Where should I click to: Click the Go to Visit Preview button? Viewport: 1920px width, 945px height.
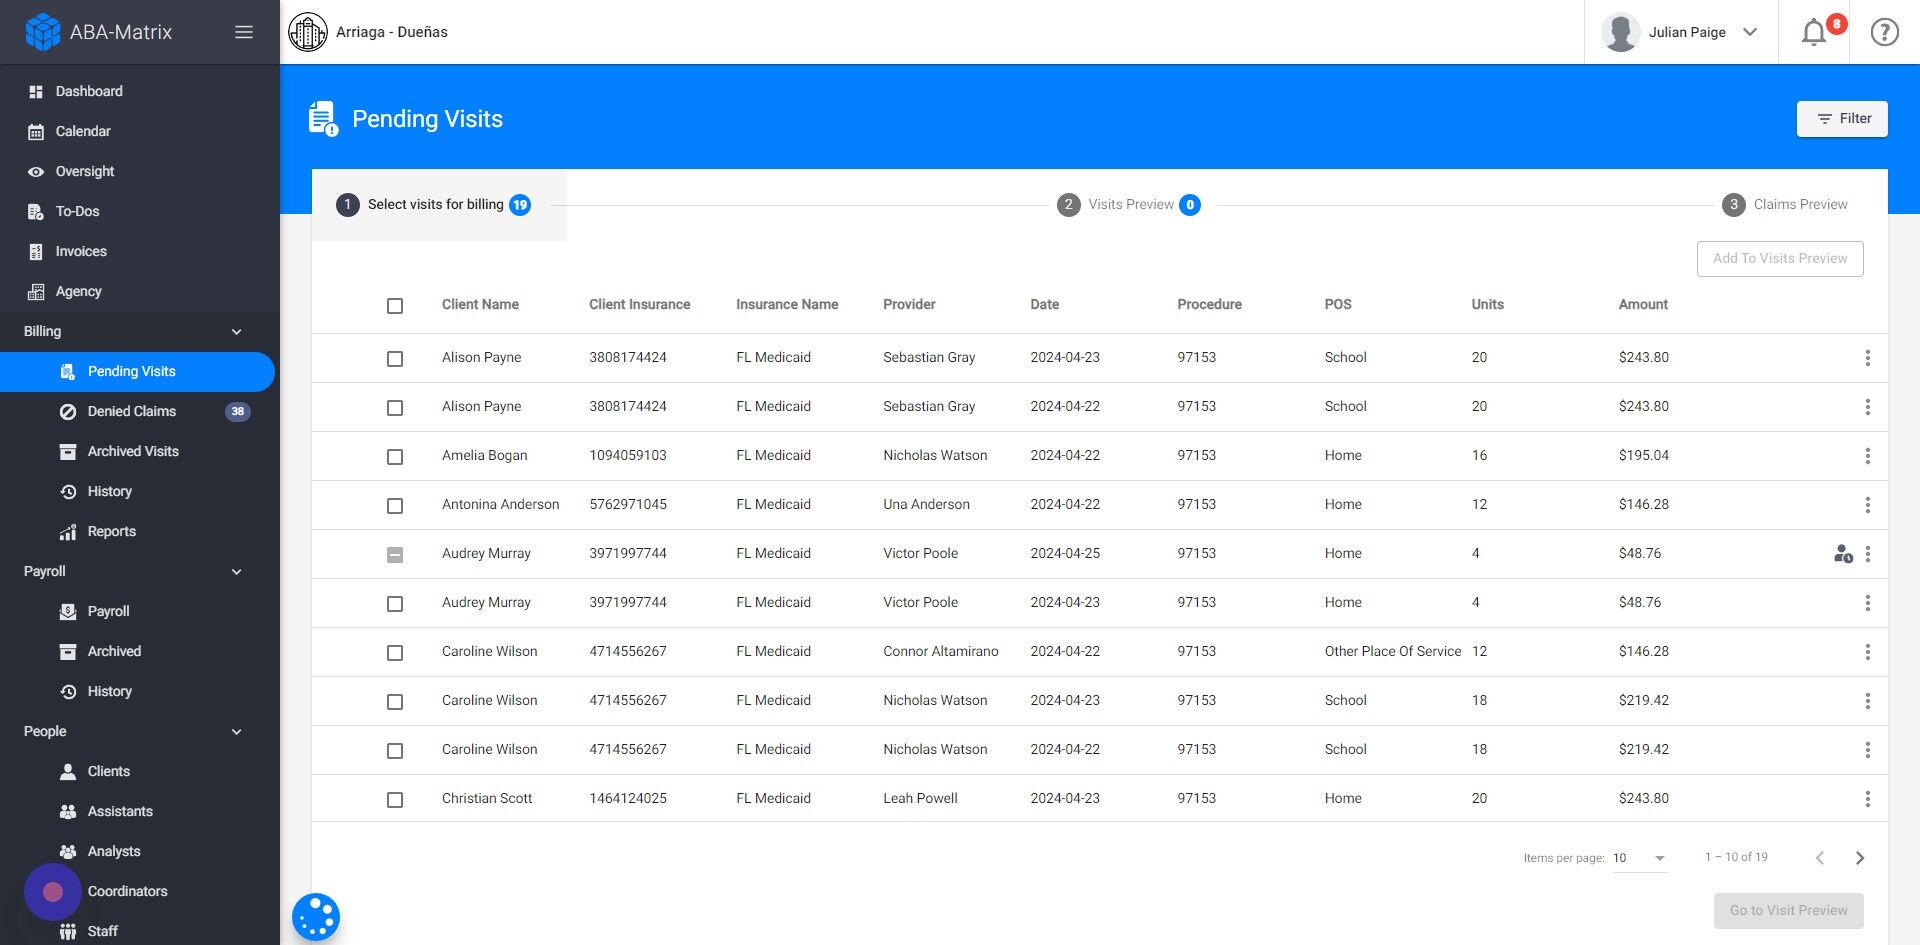click(x=1788, y=910)
